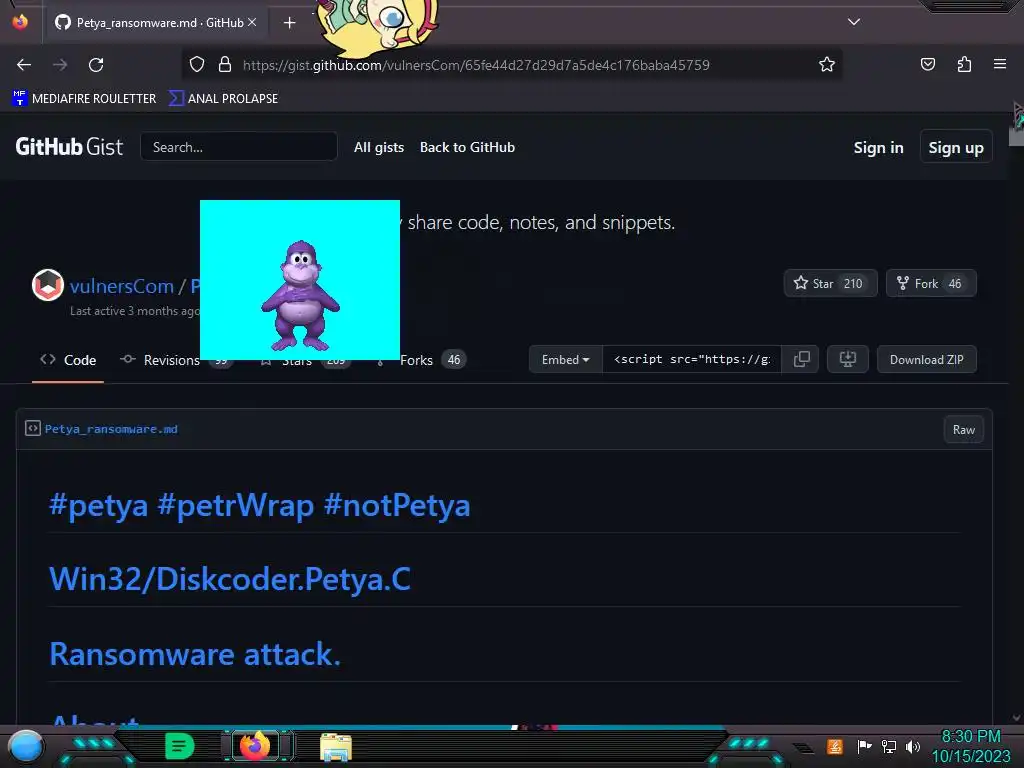The width and height of the screenshot is (1024, 768).
Task: Open the Petya_ransomware.md file link
Action: click(x=111, y=429)
